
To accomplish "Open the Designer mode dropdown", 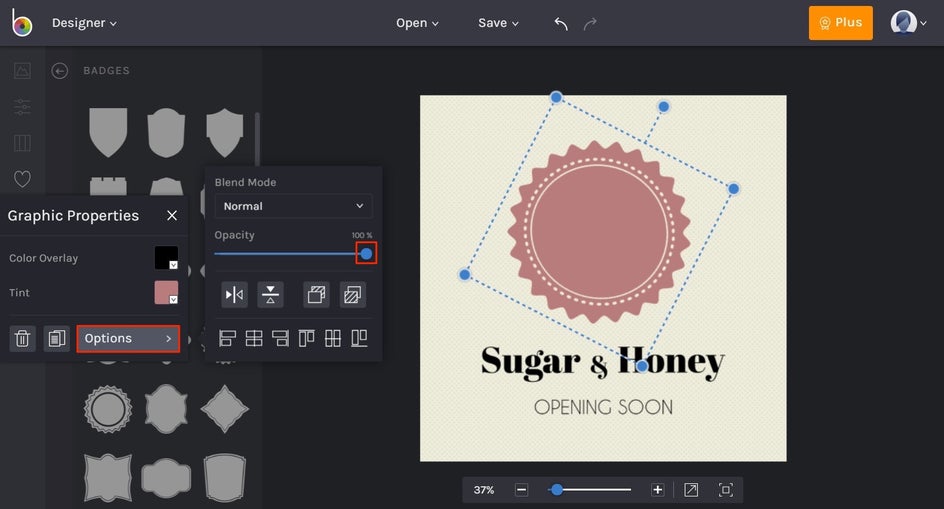I will click(x=84, y=23).
